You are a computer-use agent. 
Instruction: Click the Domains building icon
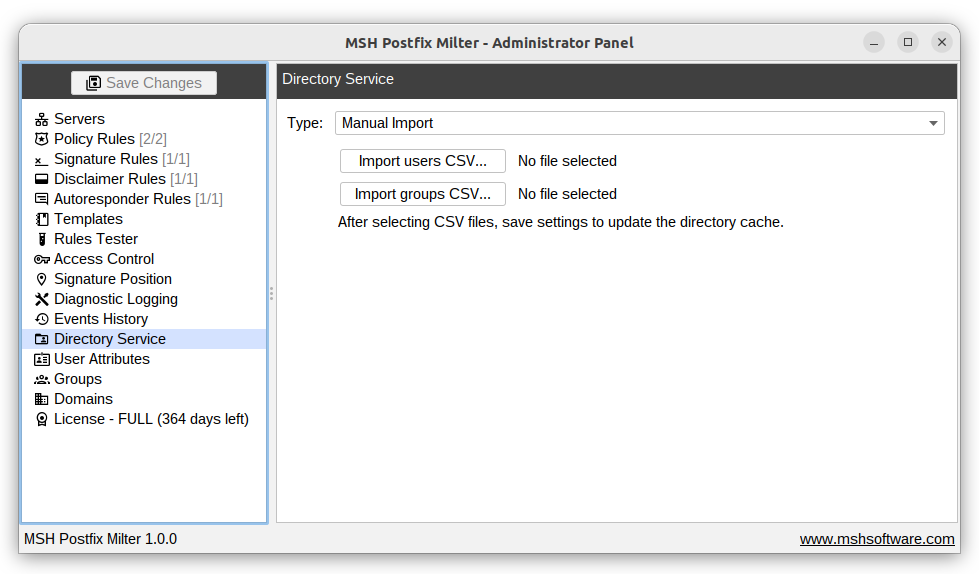[x=41, y=399]
